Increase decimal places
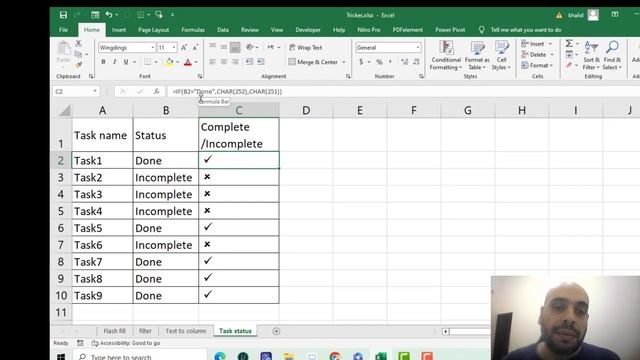 point(404,62)
